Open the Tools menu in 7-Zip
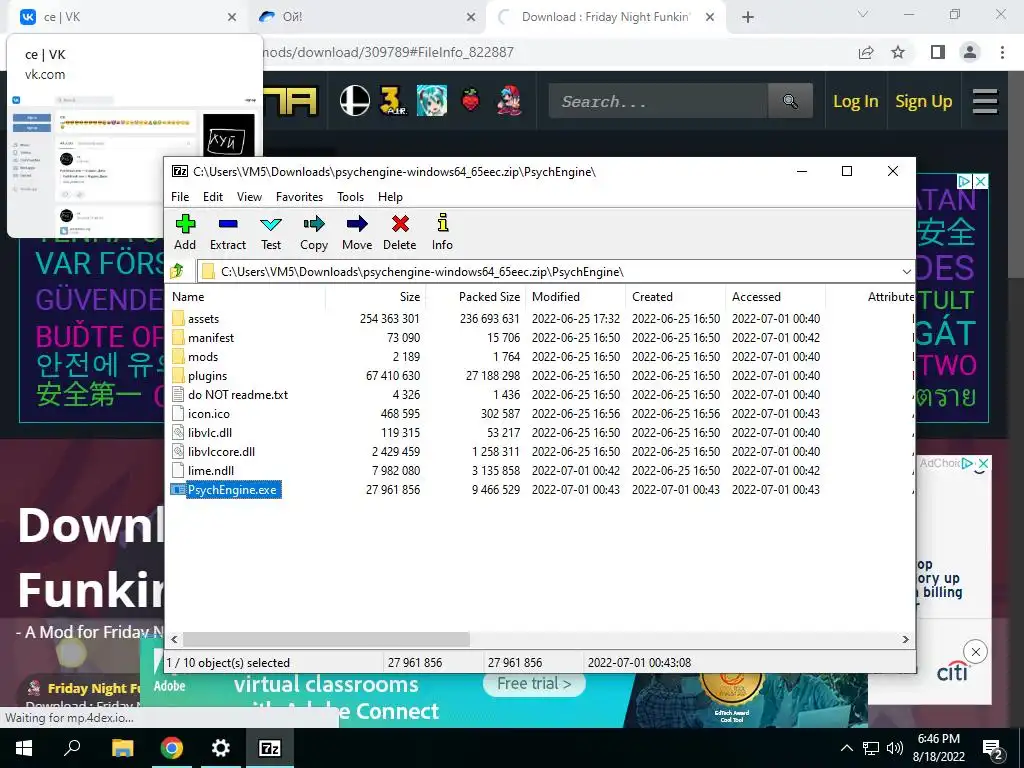1024x768 pixels. click(x=351, y=197)
